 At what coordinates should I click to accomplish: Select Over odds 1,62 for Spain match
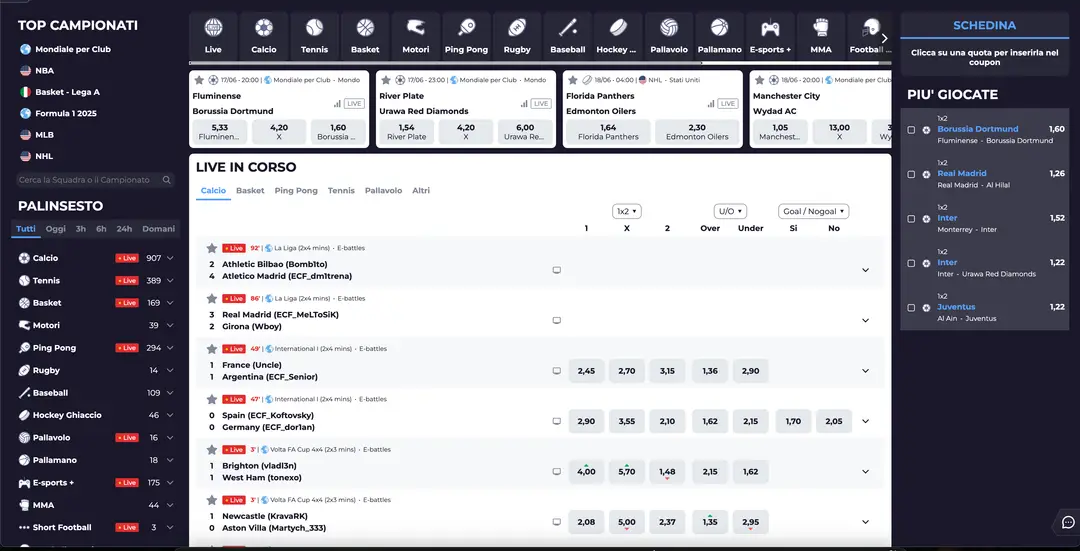pos(710,421)
